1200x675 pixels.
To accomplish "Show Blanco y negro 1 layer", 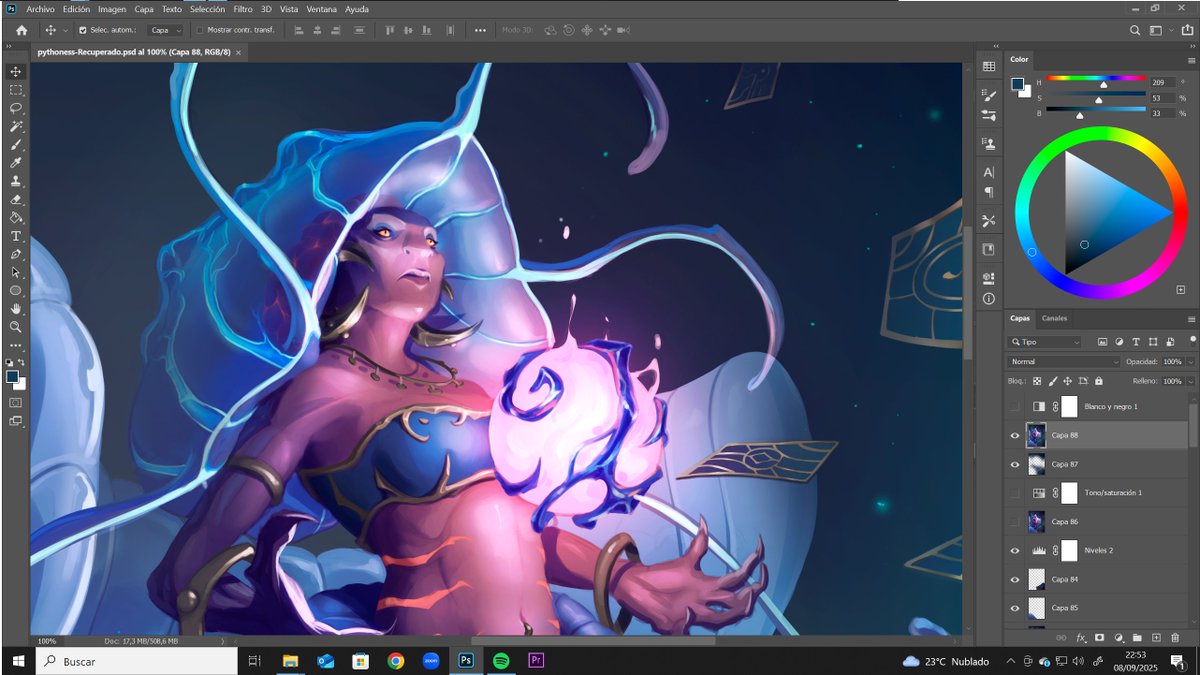I will tap(1015, 407).
